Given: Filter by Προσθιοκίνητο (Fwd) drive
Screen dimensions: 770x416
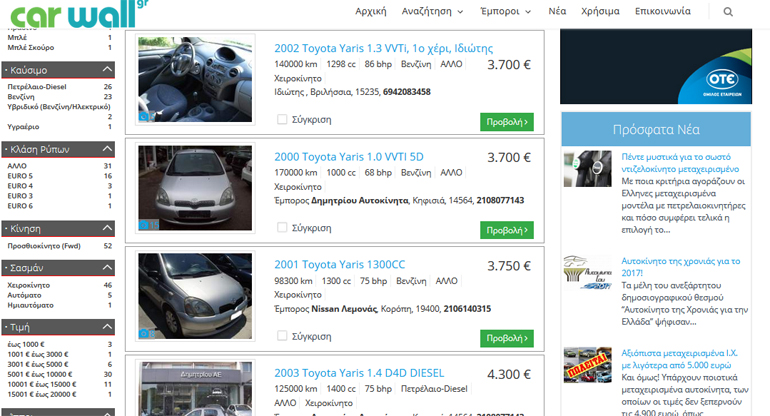Looking at the screenshot, I should pos(44,246).
